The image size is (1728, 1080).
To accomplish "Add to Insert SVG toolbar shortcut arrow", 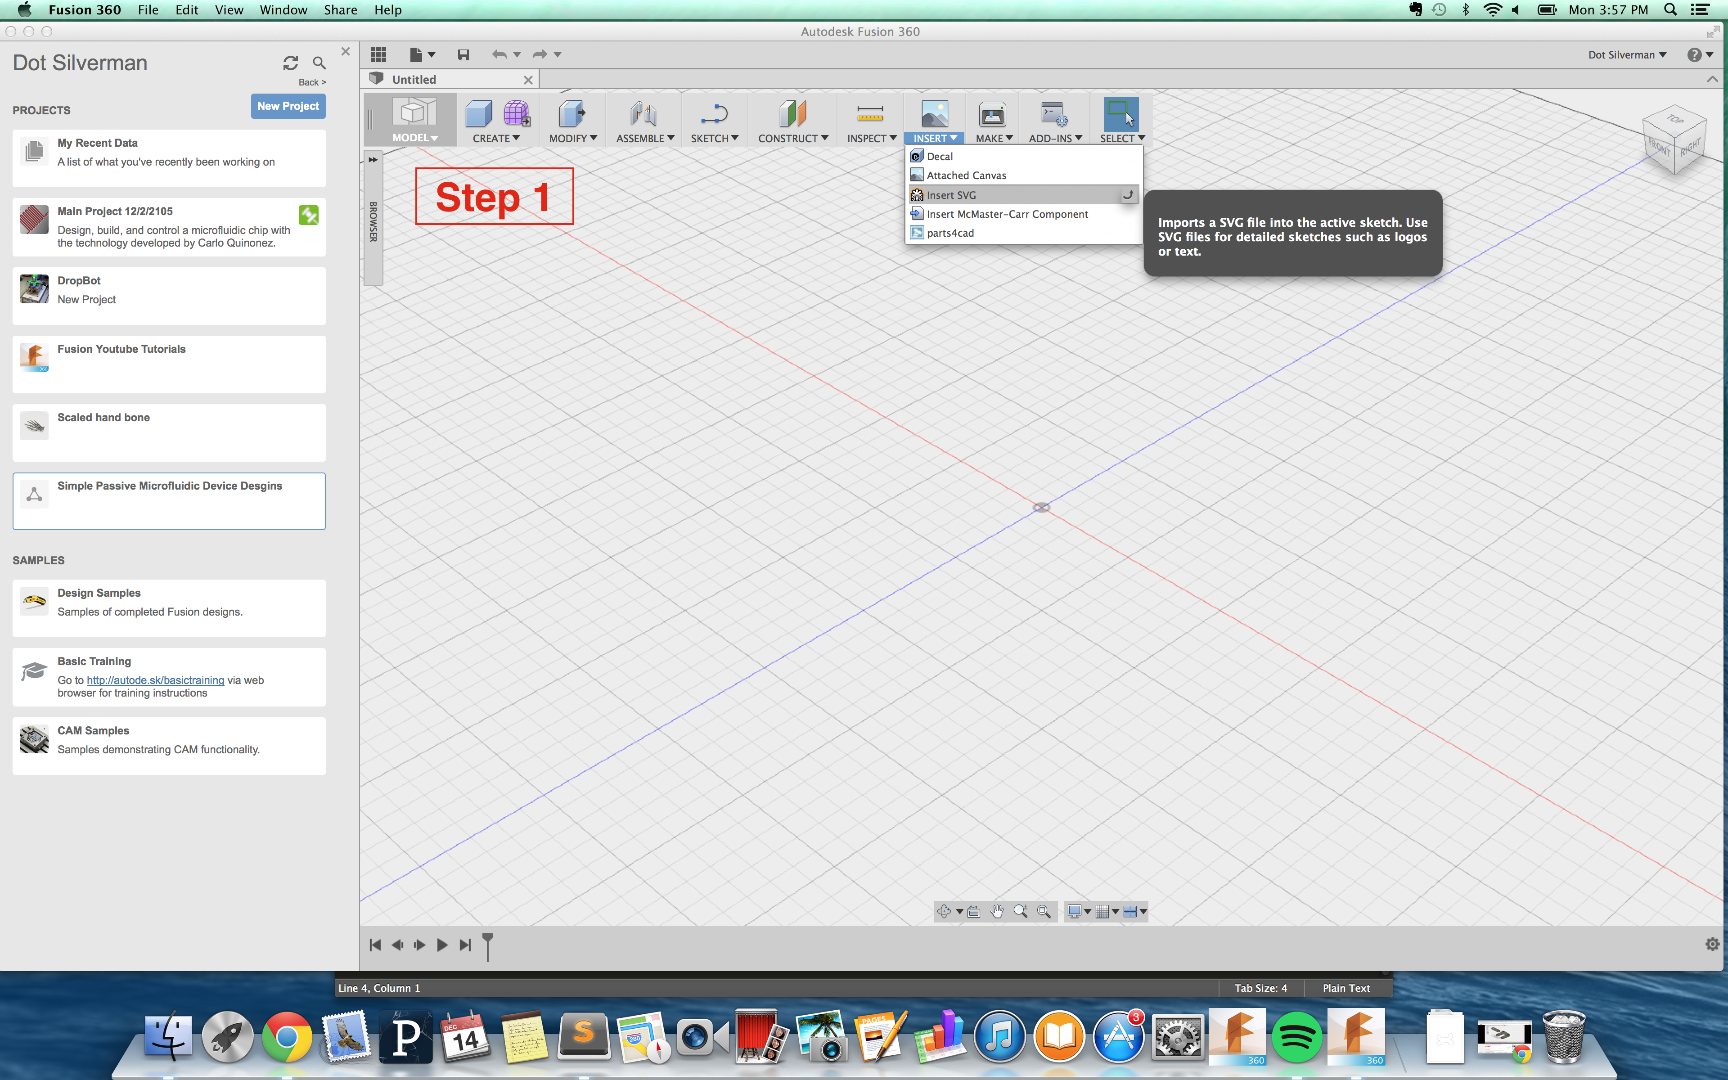I will point(1128,195).
